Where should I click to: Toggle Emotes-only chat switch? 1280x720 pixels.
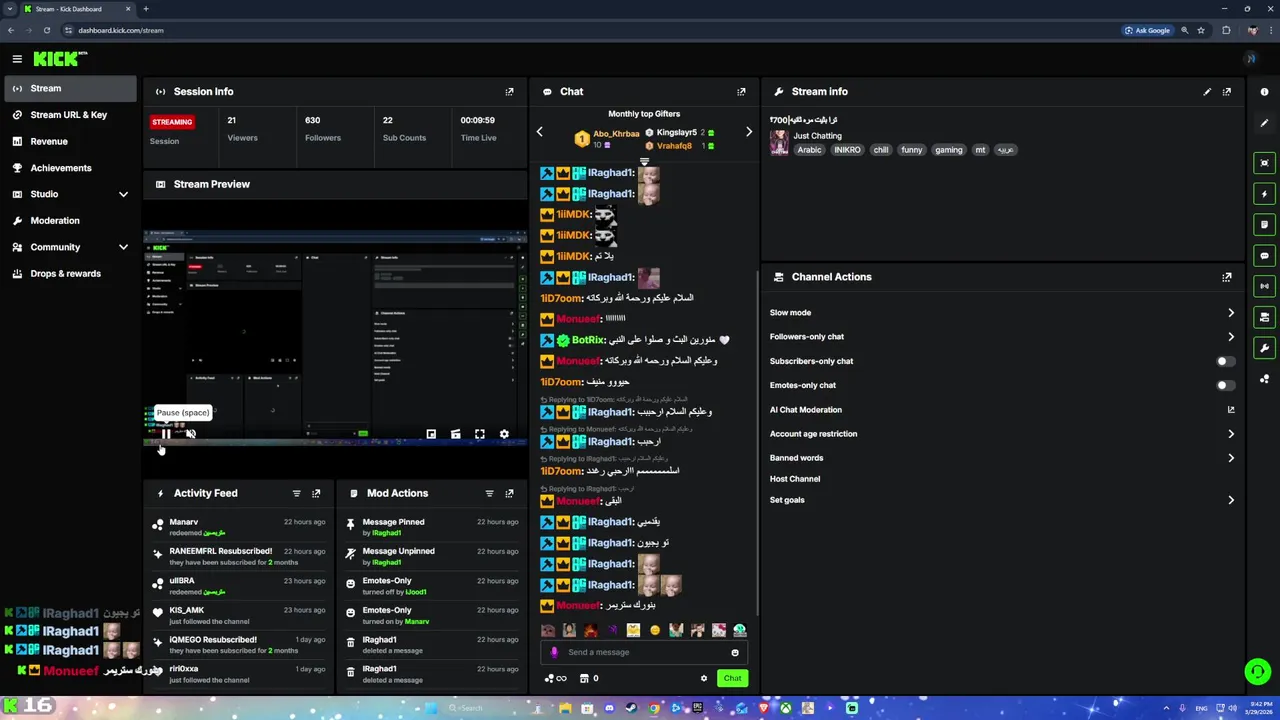[1225, 385]
